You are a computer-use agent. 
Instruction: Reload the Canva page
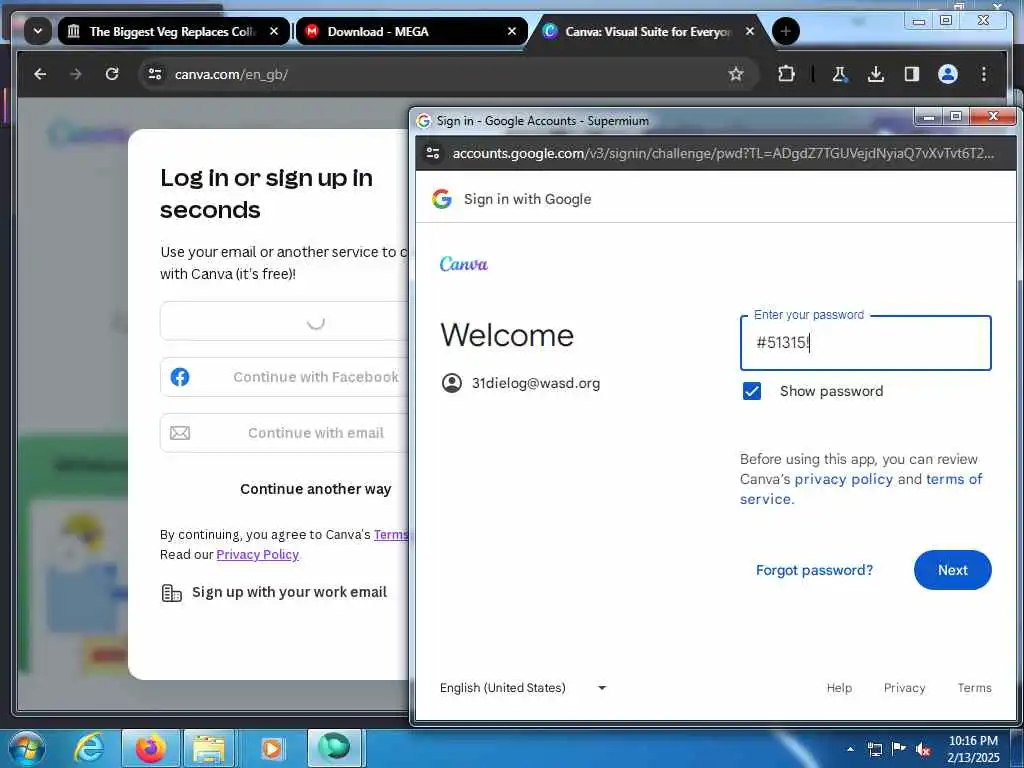112,74
